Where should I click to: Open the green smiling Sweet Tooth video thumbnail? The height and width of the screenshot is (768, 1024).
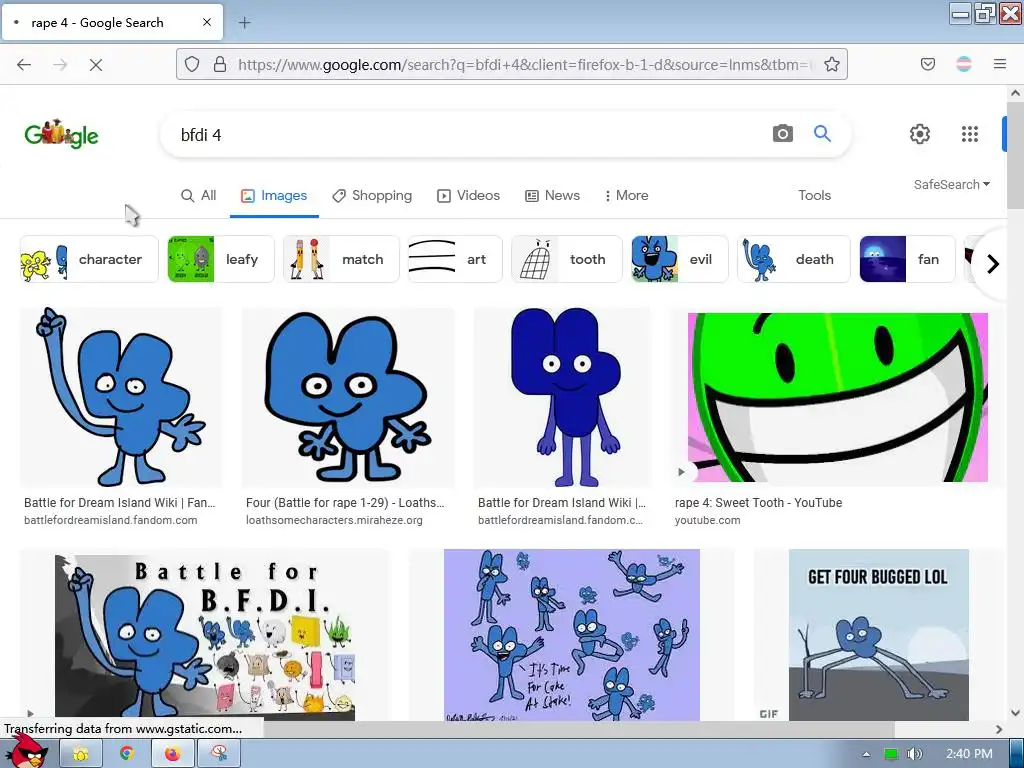click(838, 397)
